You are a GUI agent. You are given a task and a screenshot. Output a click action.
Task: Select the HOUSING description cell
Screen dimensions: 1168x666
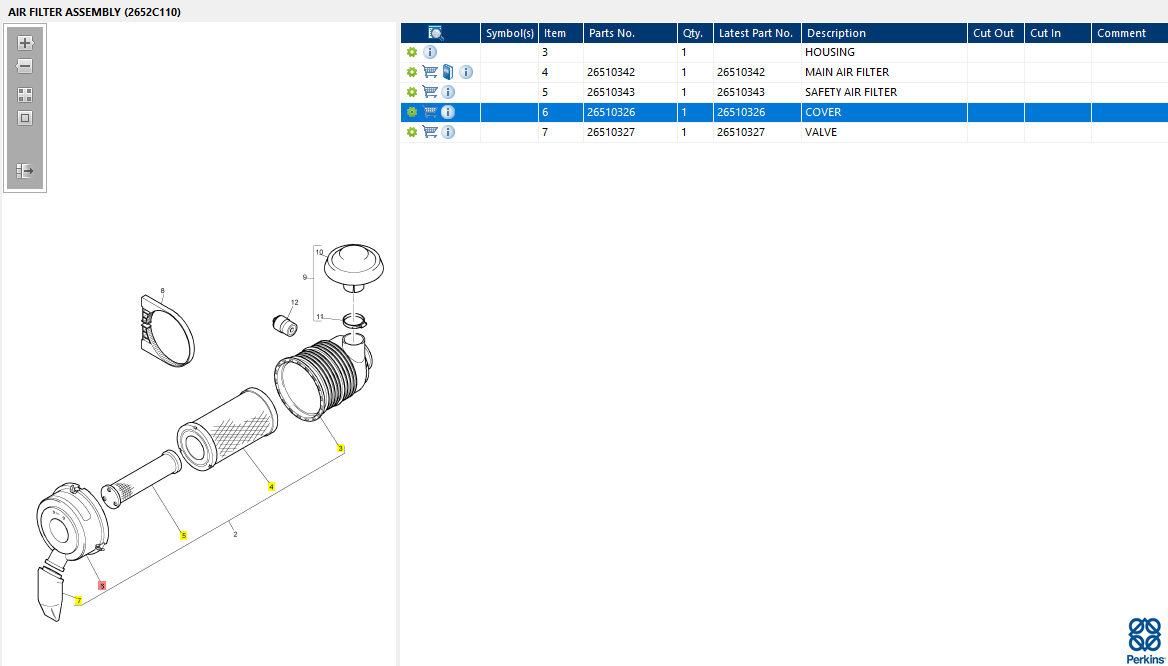click(884, 52)
